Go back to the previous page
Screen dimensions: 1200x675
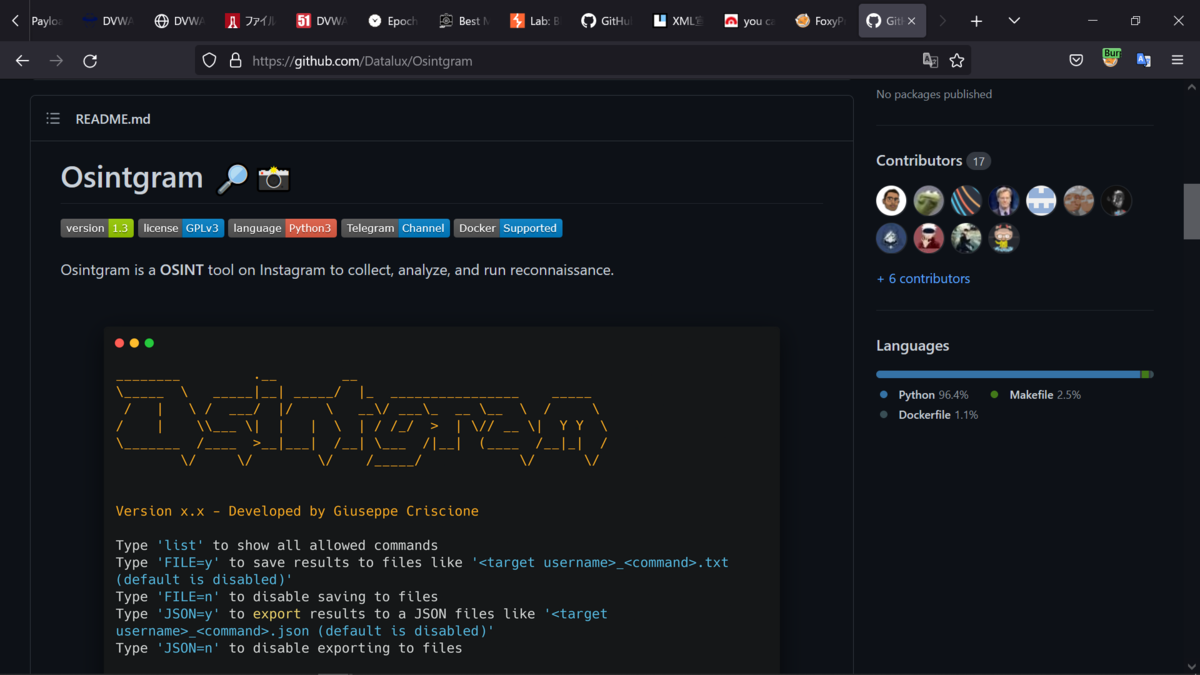tap(22, 61)
